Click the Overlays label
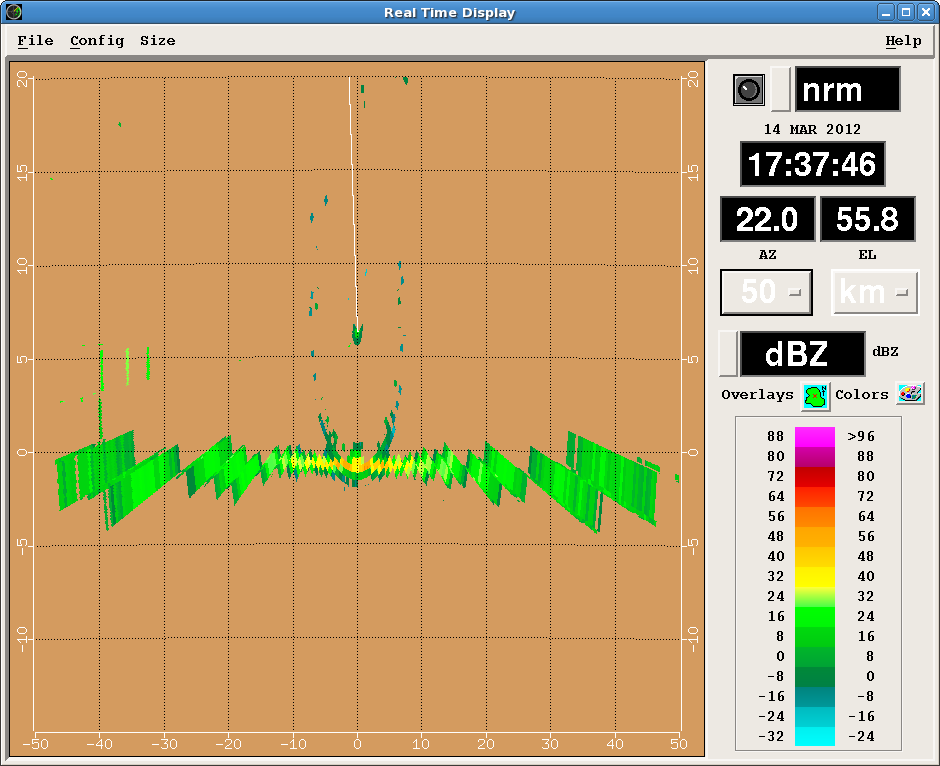The height and width of the screenshot is (766, 940). [757, 395]
